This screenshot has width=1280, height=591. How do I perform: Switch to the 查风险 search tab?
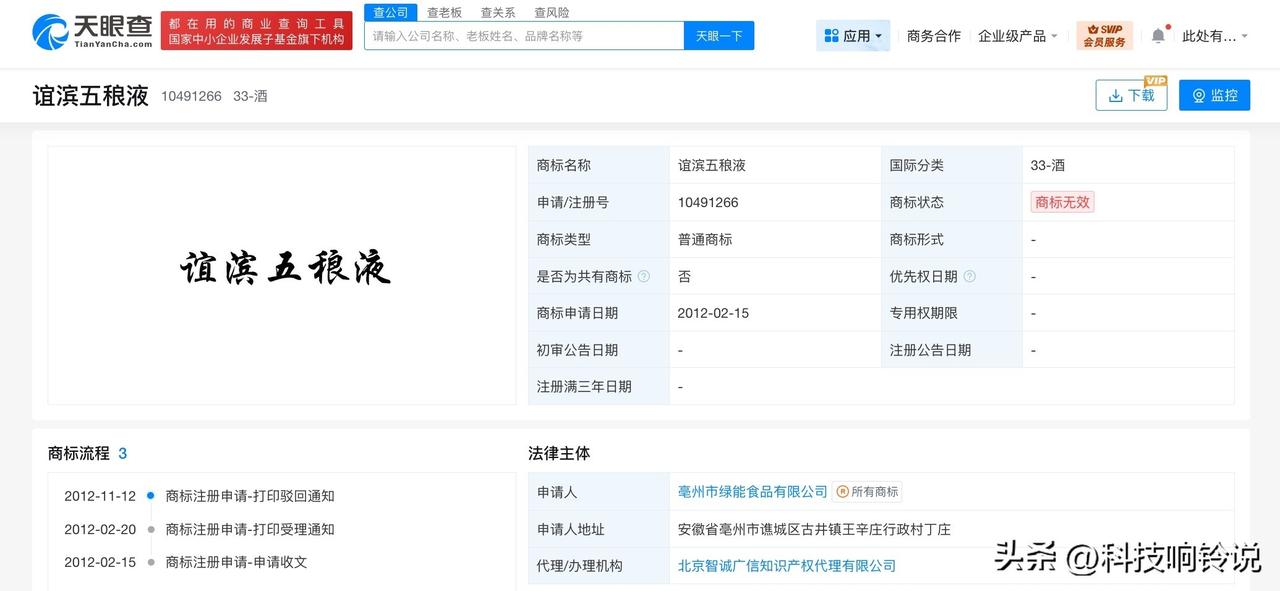pyautogui.click(x=552, y=12)
